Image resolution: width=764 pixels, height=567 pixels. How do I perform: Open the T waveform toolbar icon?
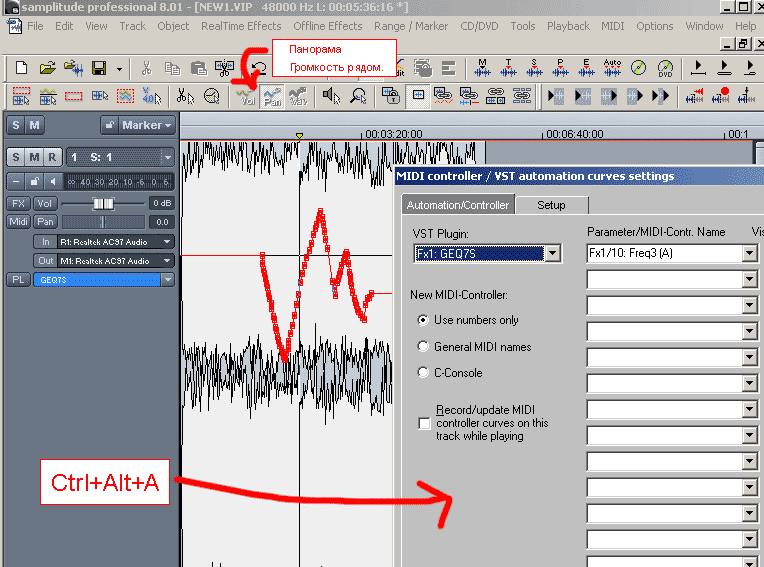[508, 68]
